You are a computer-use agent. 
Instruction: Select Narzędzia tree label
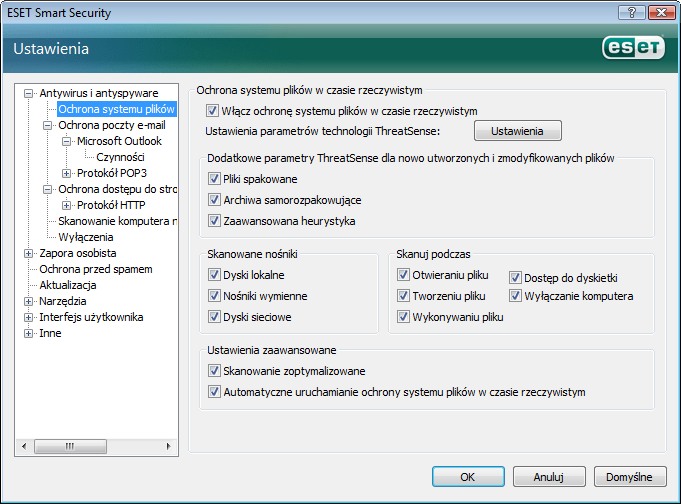coord(63,301)
